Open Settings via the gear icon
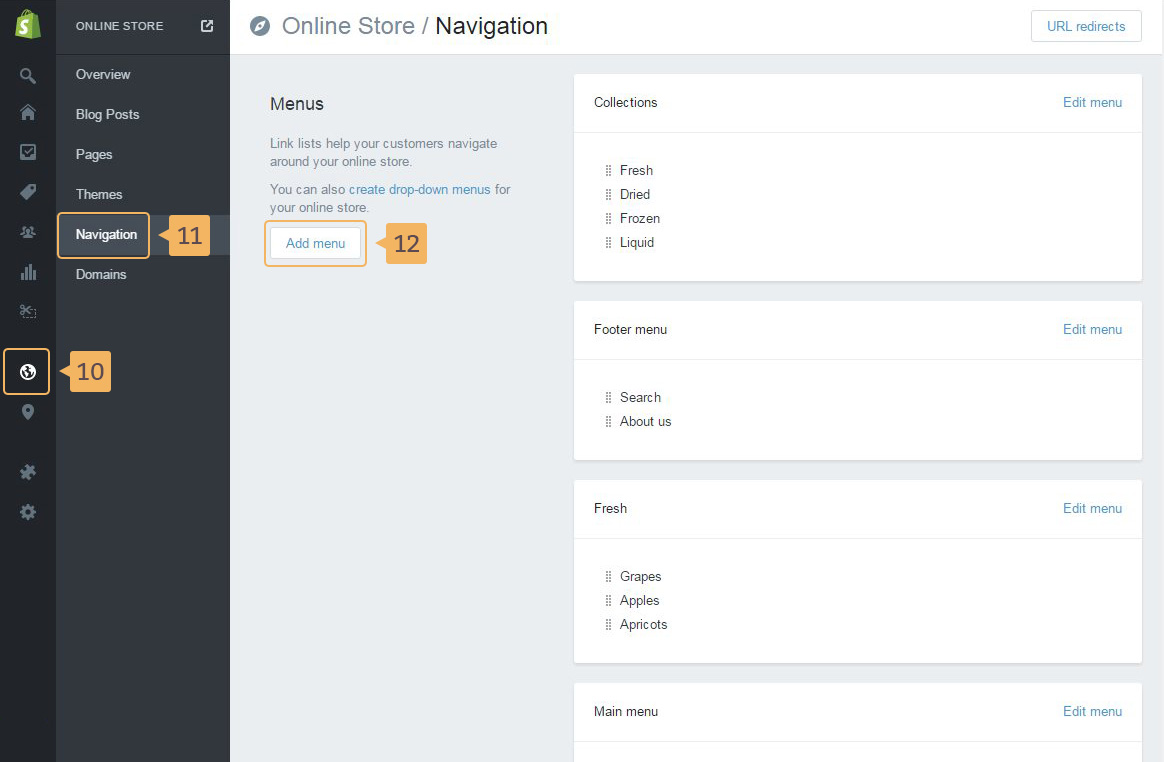 click(28, 512)
